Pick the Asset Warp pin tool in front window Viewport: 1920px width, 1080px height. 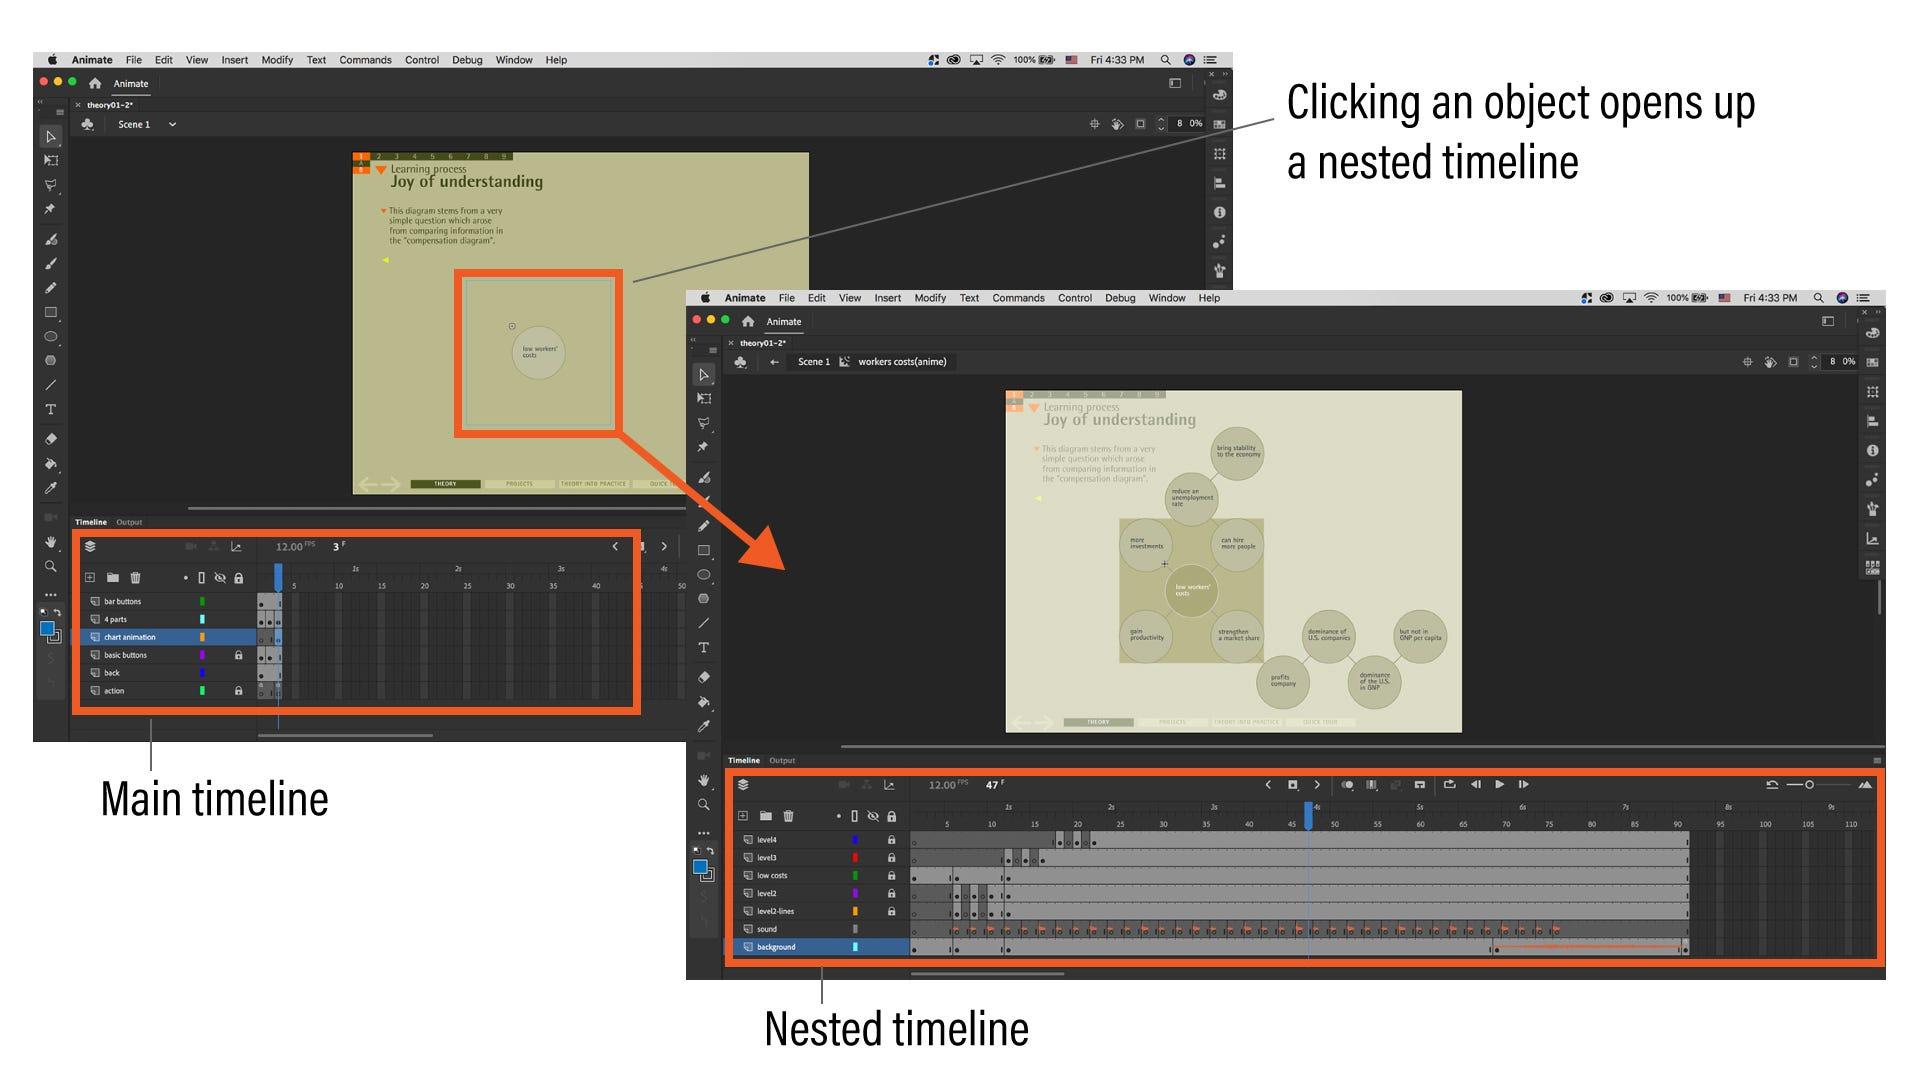point(703,447)
